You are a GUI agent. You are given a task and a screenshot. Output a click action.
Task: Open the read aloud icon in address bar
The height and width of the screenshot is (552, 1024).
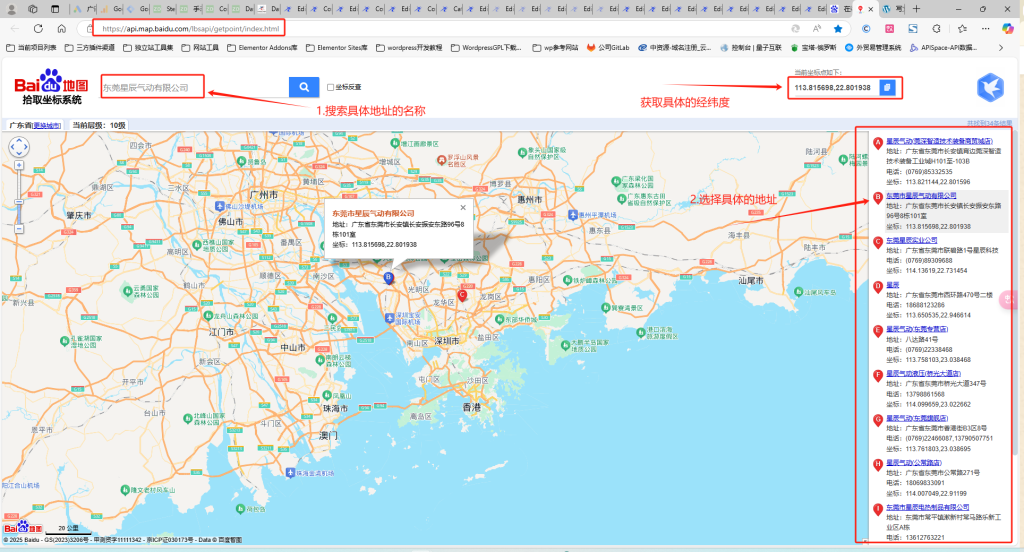coord(817,29)
